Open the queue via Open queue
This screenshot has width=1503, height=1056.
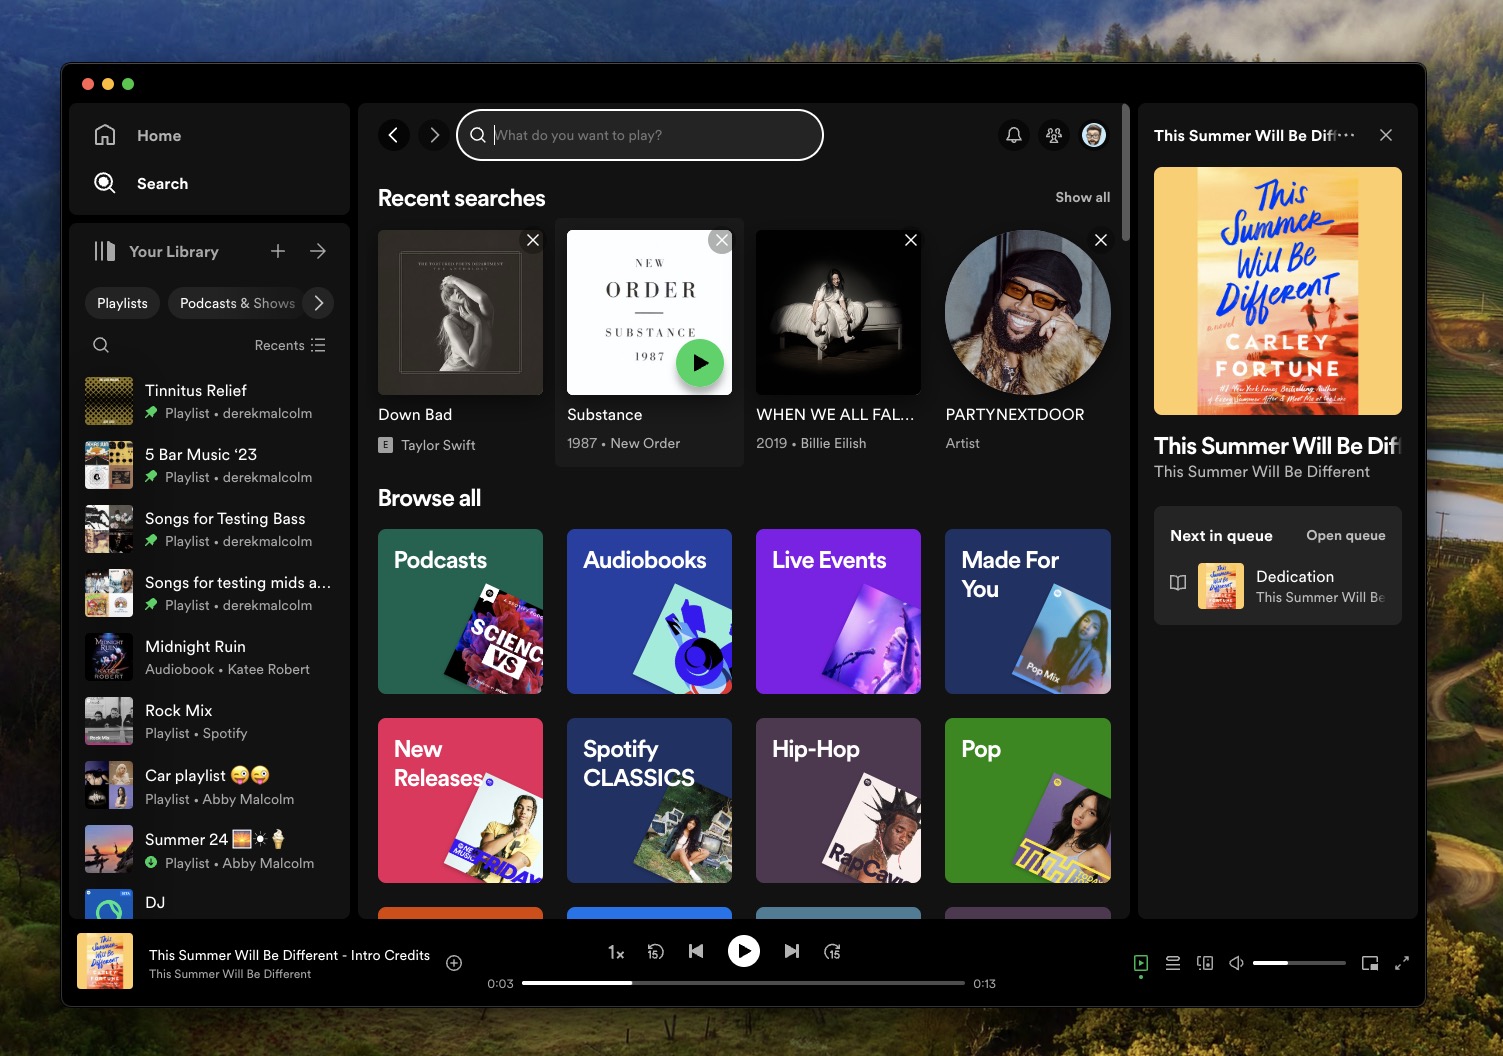(1346, 535)
